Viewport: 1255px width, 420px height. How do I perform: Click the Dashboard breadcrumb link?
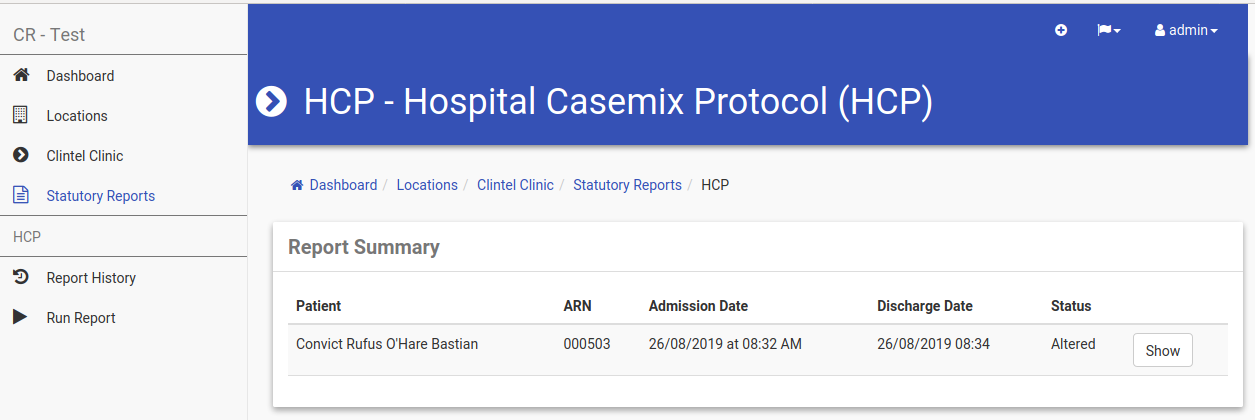pos(343,185)
